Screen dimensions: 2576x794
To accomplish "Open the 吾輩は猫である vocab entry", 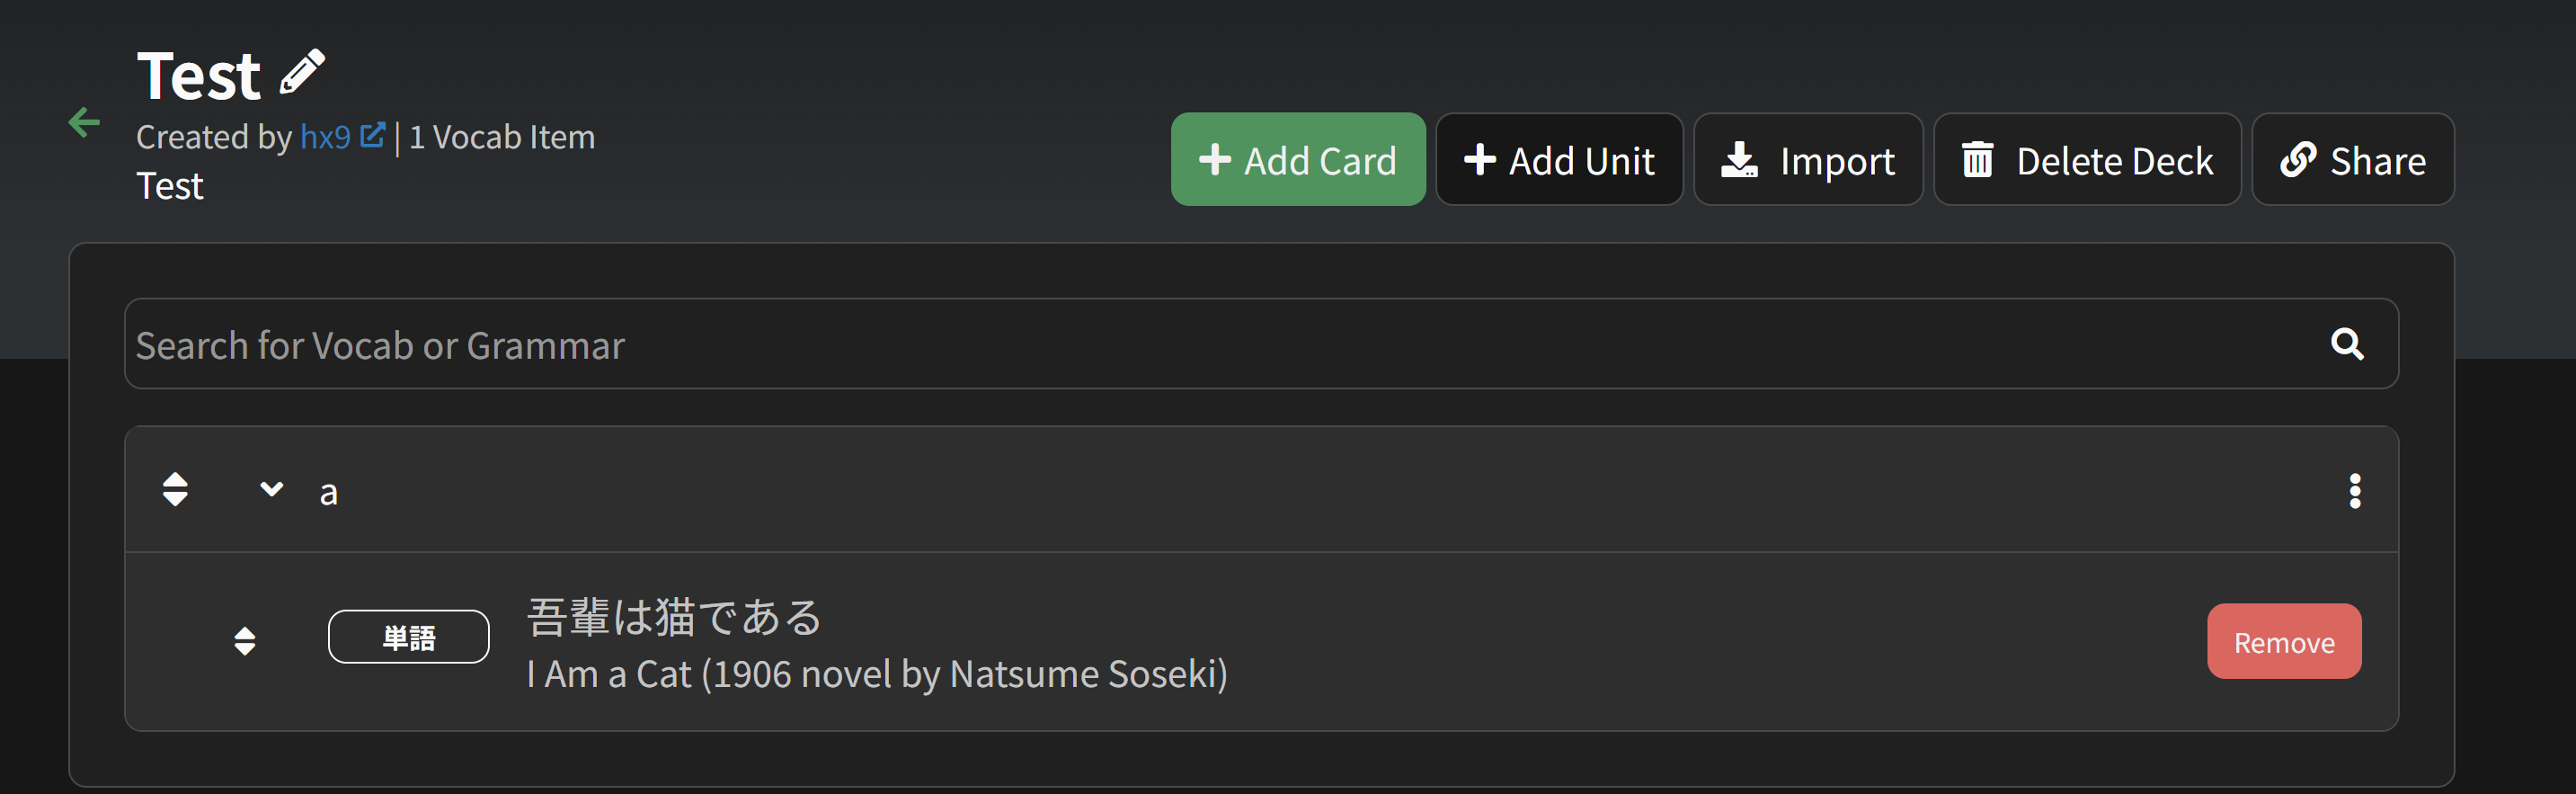I will point(674,617).
